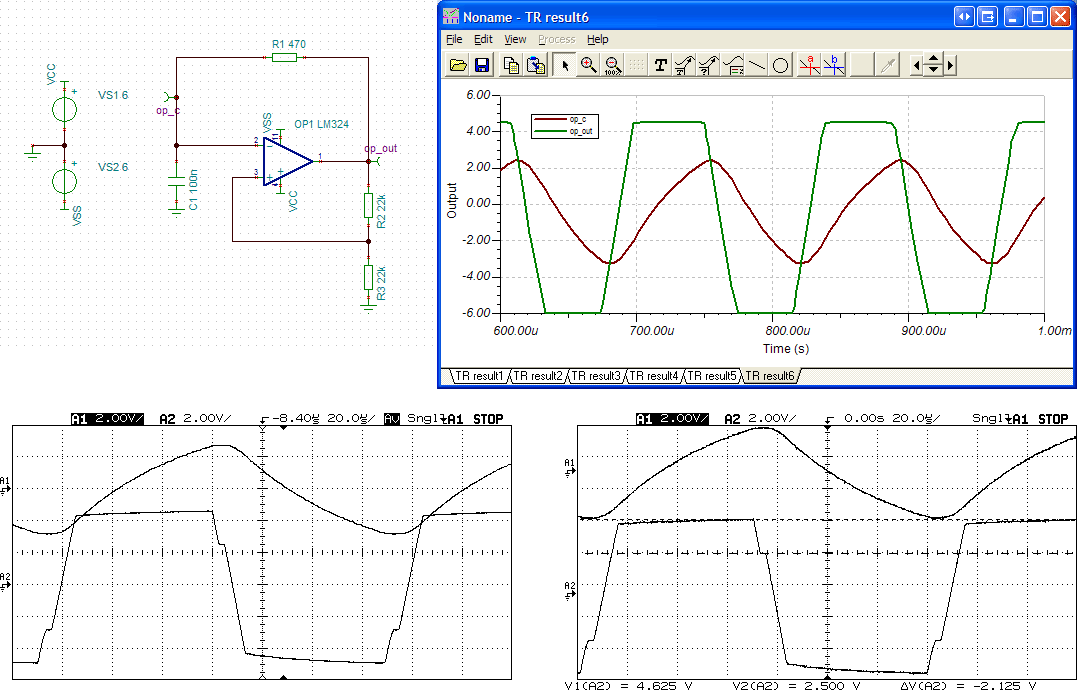Select the Text T tool
1077x693 pixels.
point(660,65)
